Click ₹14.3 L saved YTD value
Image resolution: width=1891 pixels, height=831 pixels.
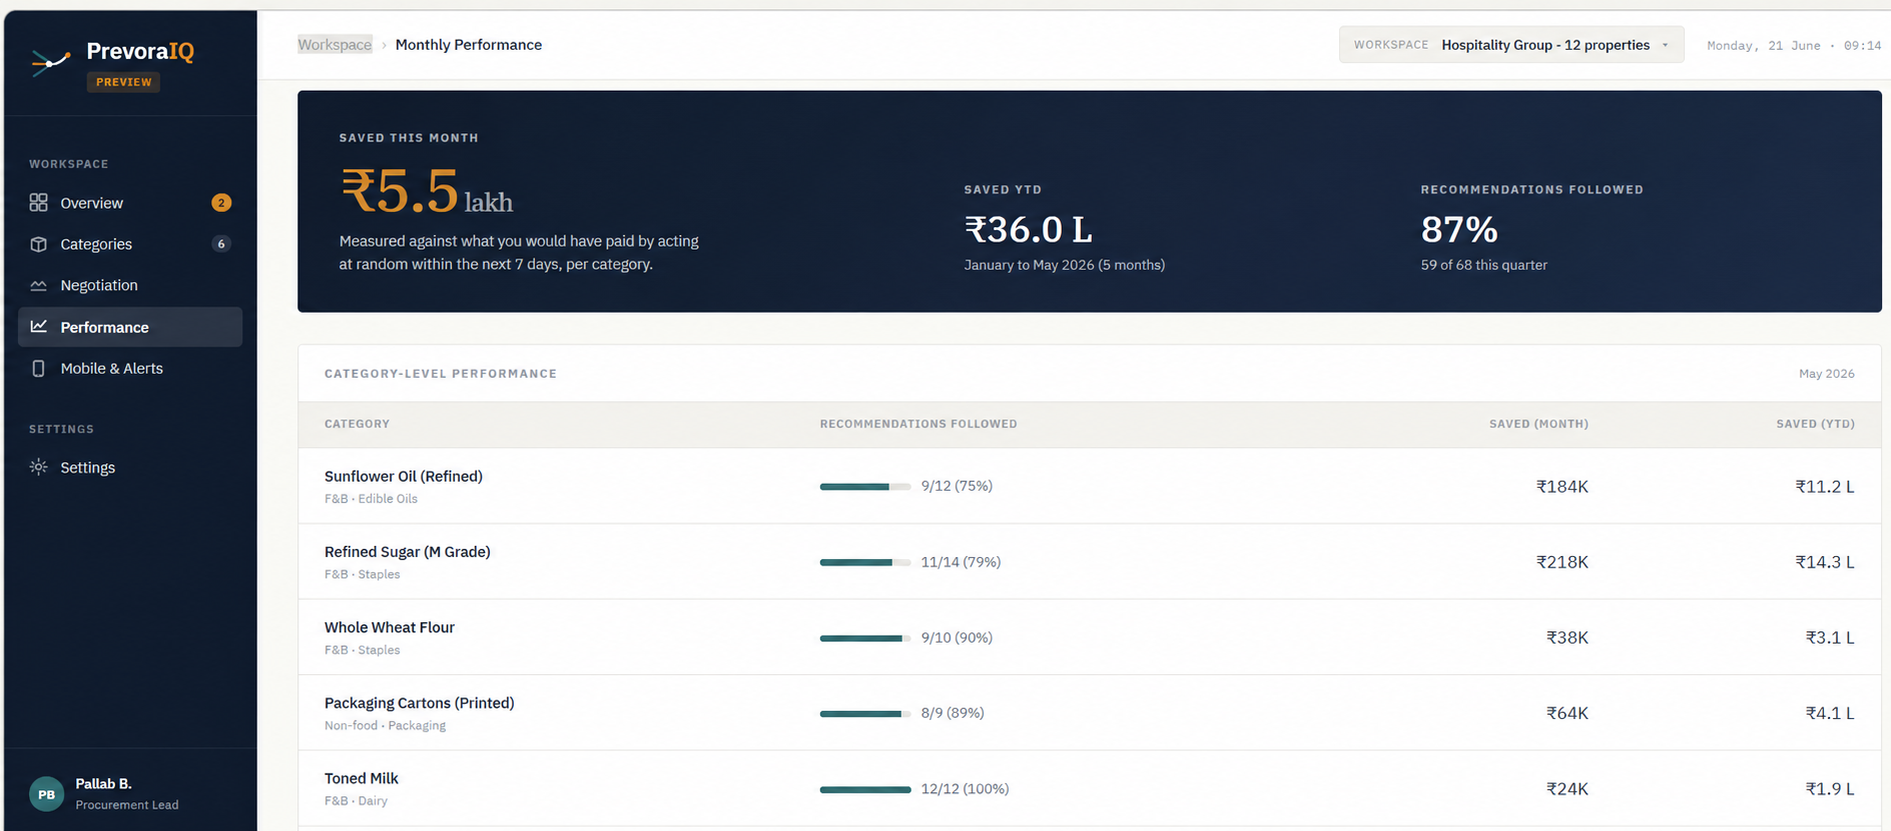point(1824,562)
